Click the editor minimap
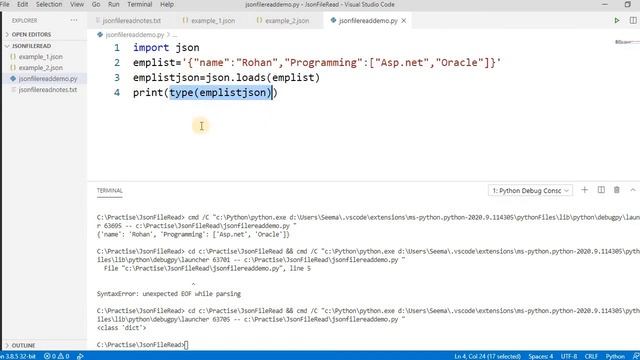640x360 pixels. click(x=627, y=42)
